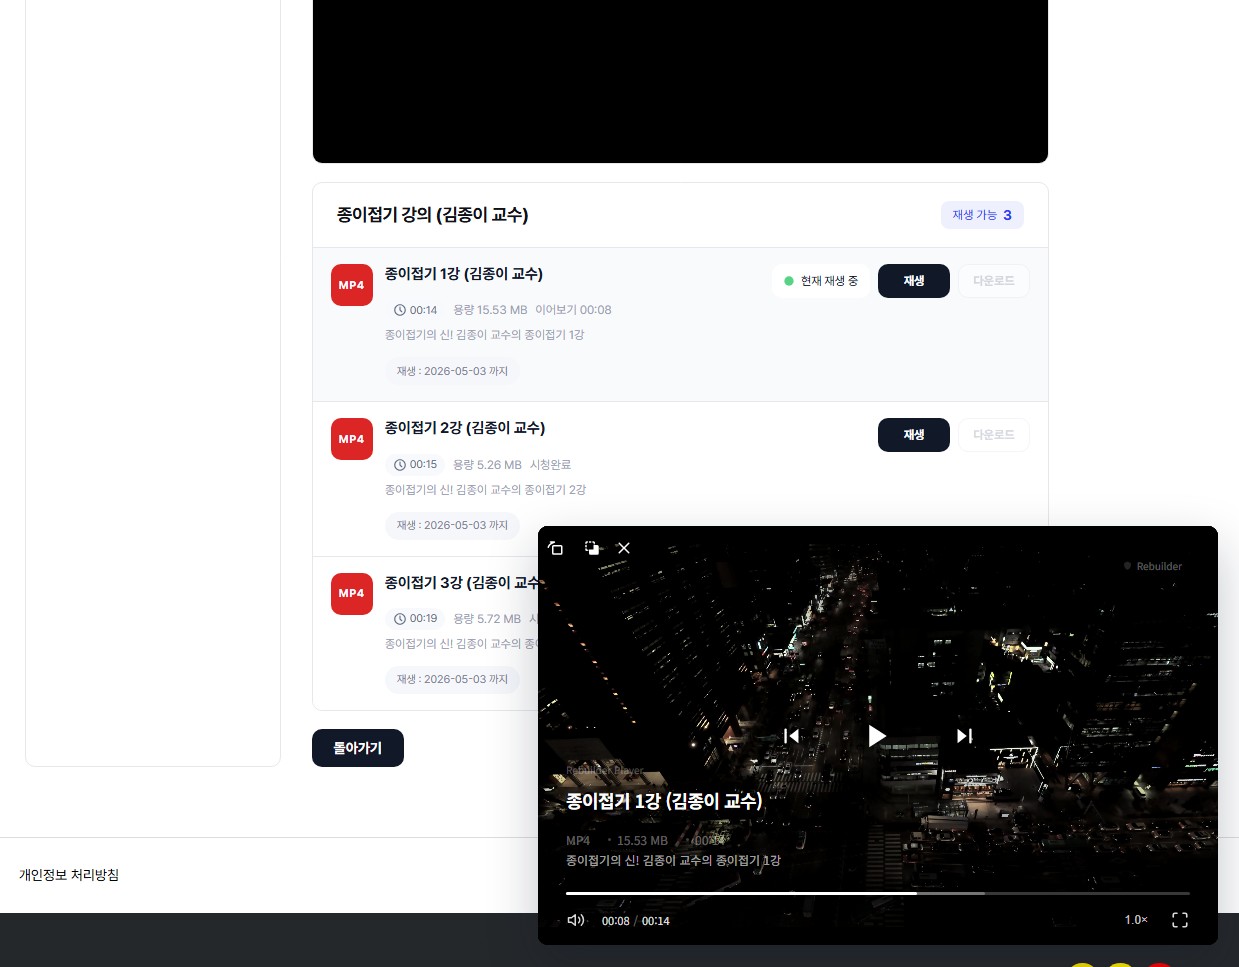Screen dimensions: 1239x967
Task: Click the MP4 icon for 종이접기 3강
Action: [x=352, y=593]
